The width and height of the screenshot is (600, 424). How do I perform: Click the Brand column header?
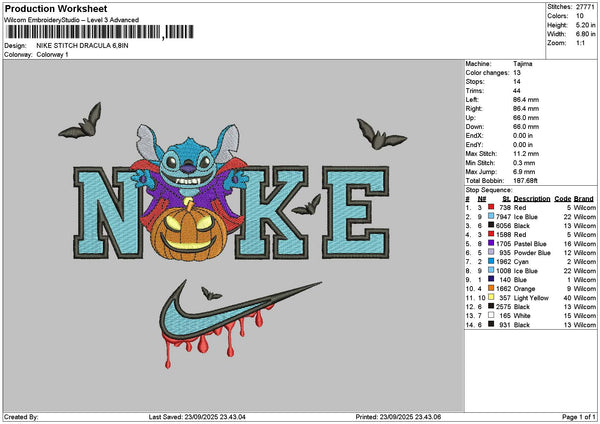(x=584, y=199)
